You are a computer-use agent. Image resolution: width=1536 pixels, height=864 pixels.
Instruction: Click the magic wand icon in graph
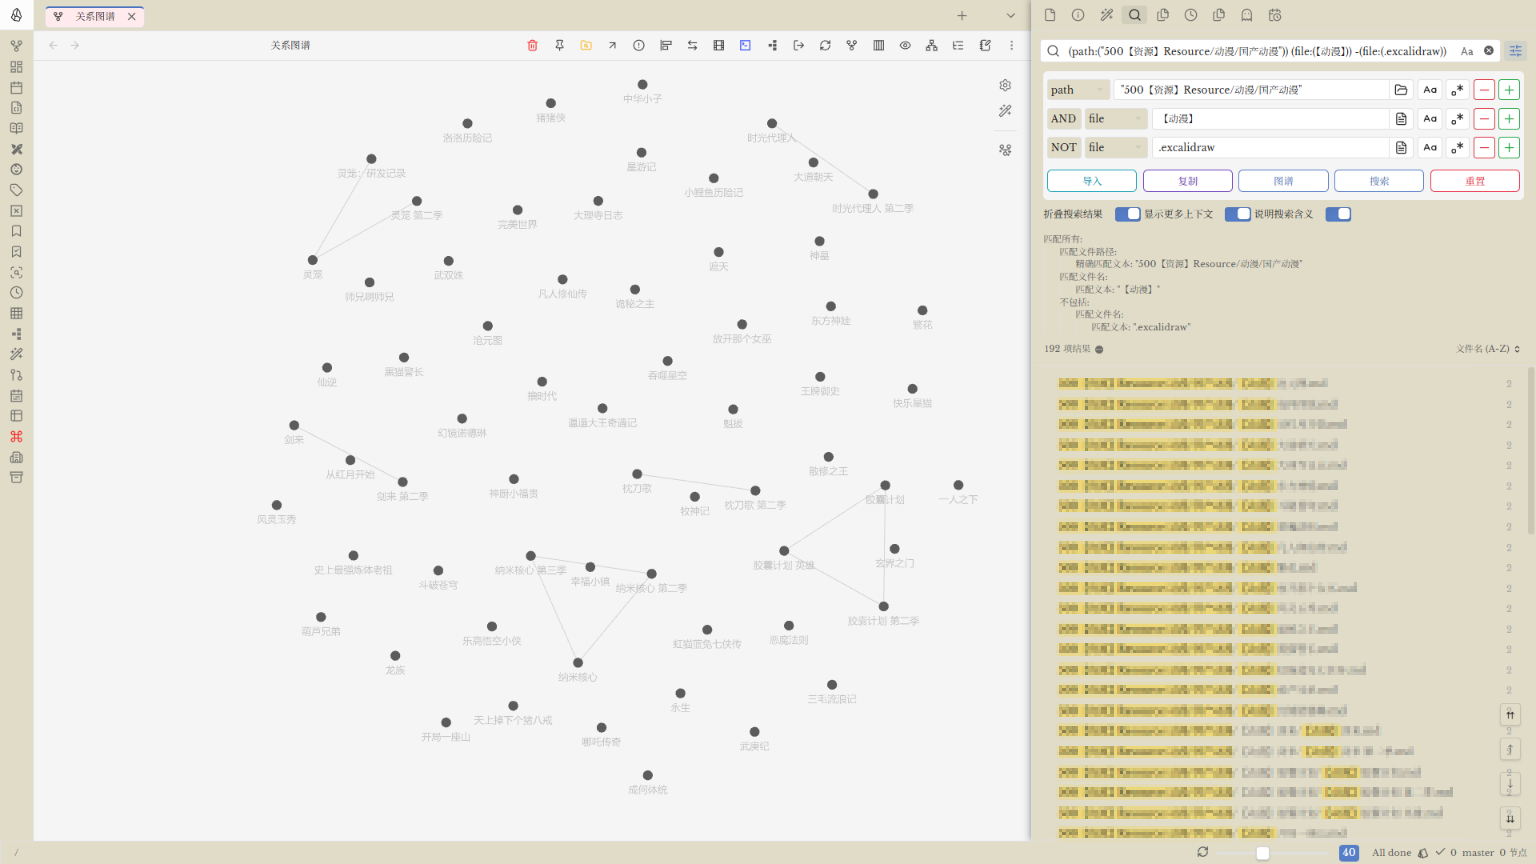click(1005, 111)
